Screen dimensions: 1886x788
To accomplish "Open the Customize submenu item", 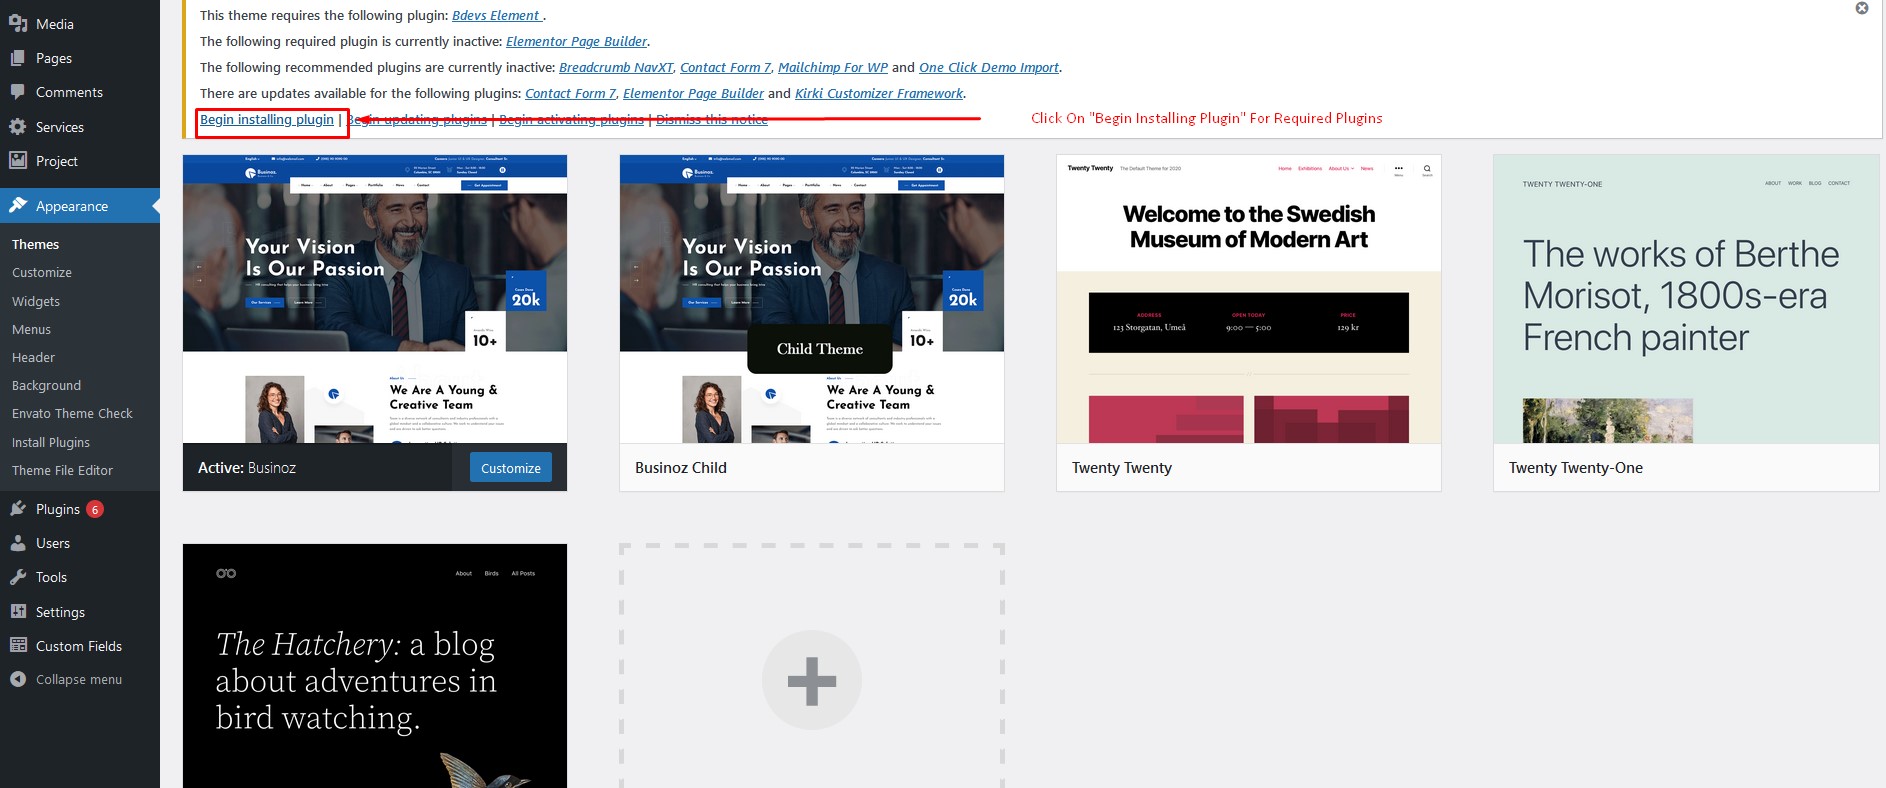I will (x=42, y=272).
